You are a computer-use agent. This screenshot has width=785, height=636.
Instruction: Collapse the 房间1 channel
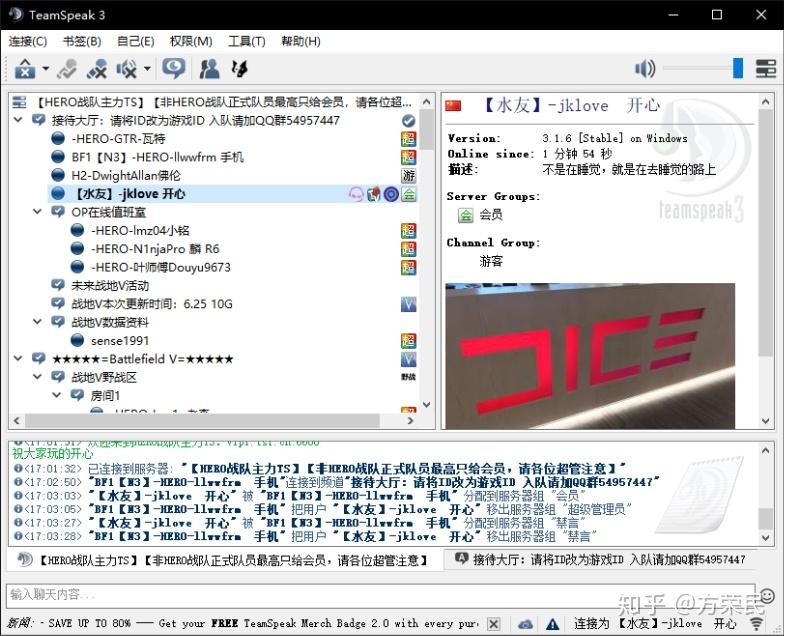coord(57,395)
